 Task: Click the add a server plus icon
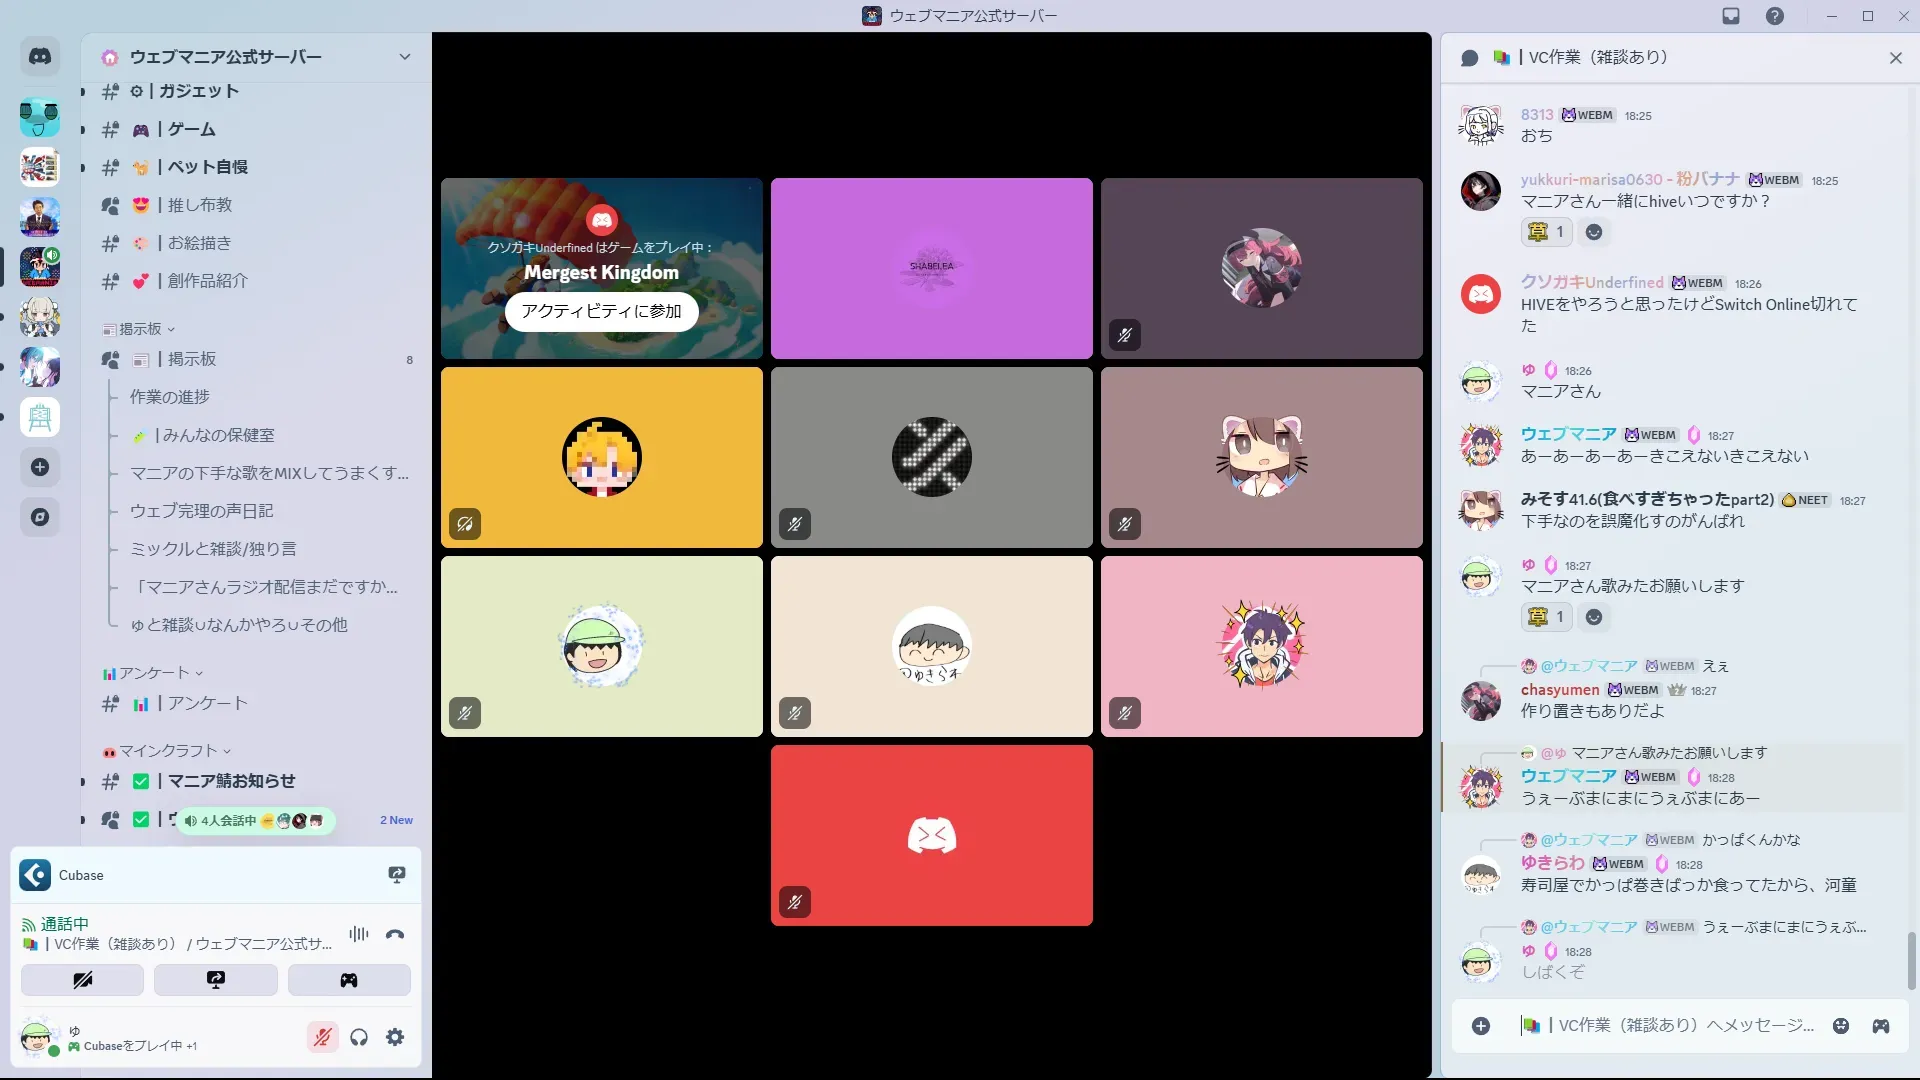40,467
